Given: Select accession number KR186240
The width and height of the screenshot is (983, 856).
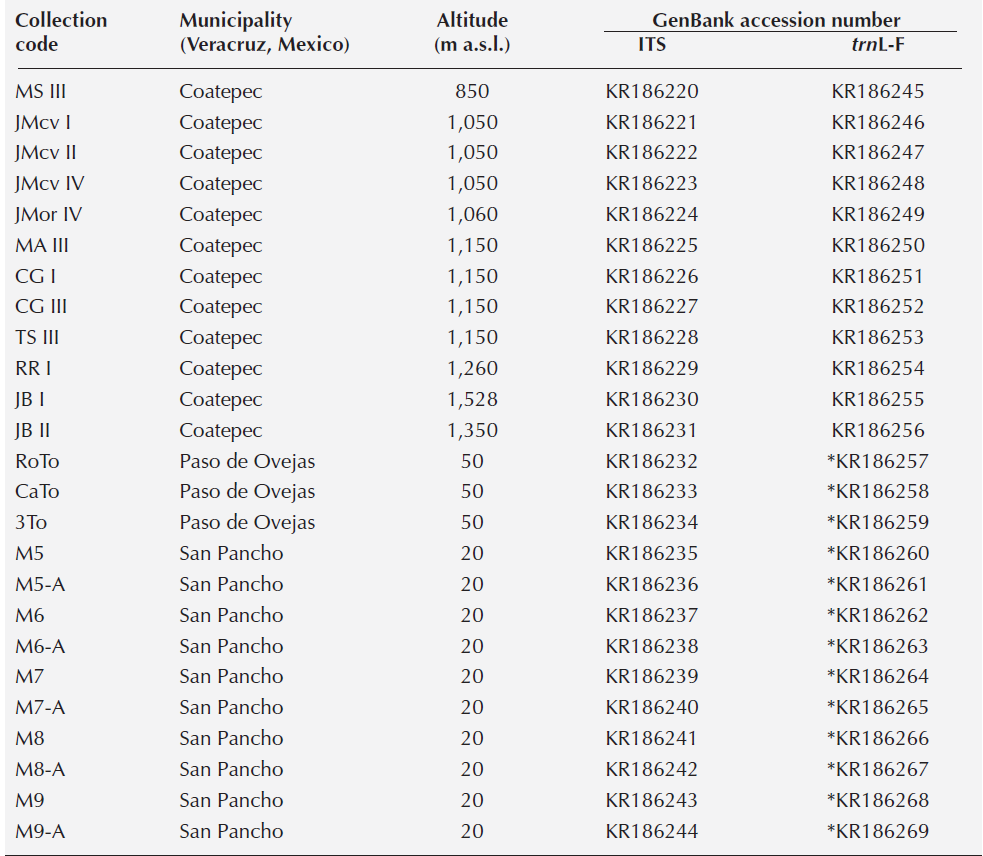Looking at the screenshot, I should tap(652, 708).
